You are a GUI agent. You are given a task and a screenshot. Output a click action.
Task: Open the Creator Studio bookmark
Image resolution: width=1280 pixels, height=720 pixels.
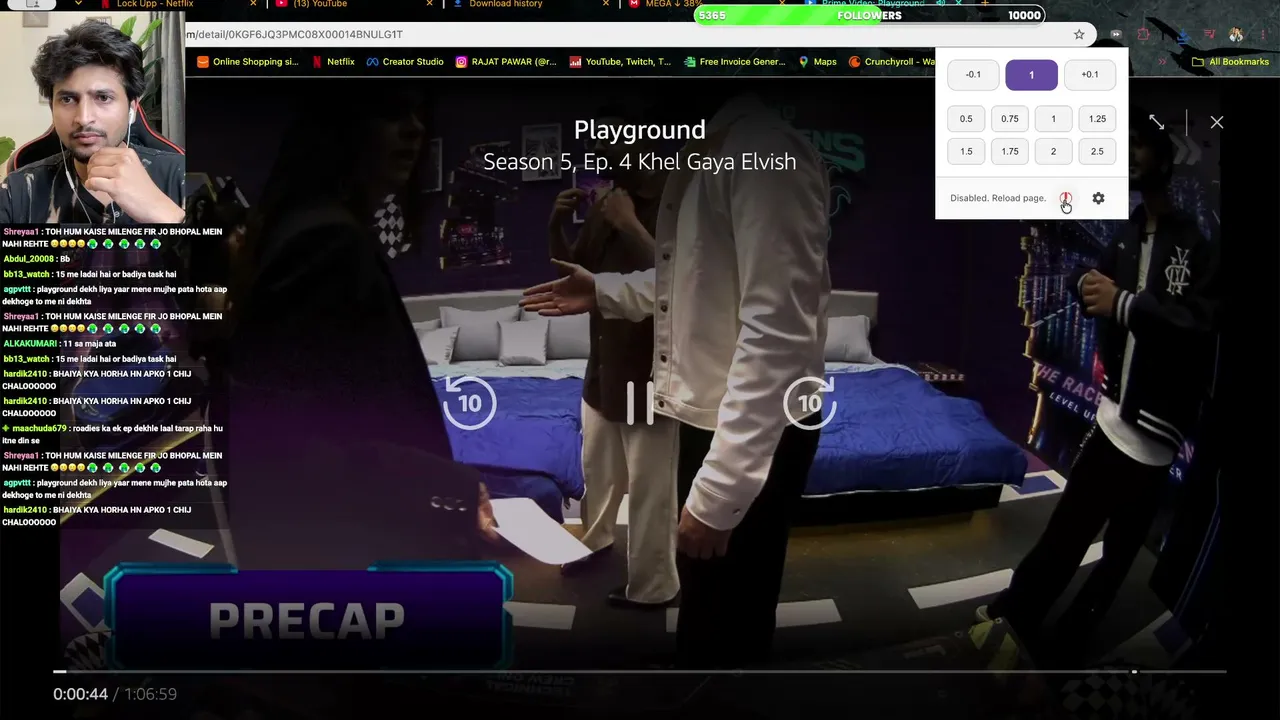click(405, 62)
